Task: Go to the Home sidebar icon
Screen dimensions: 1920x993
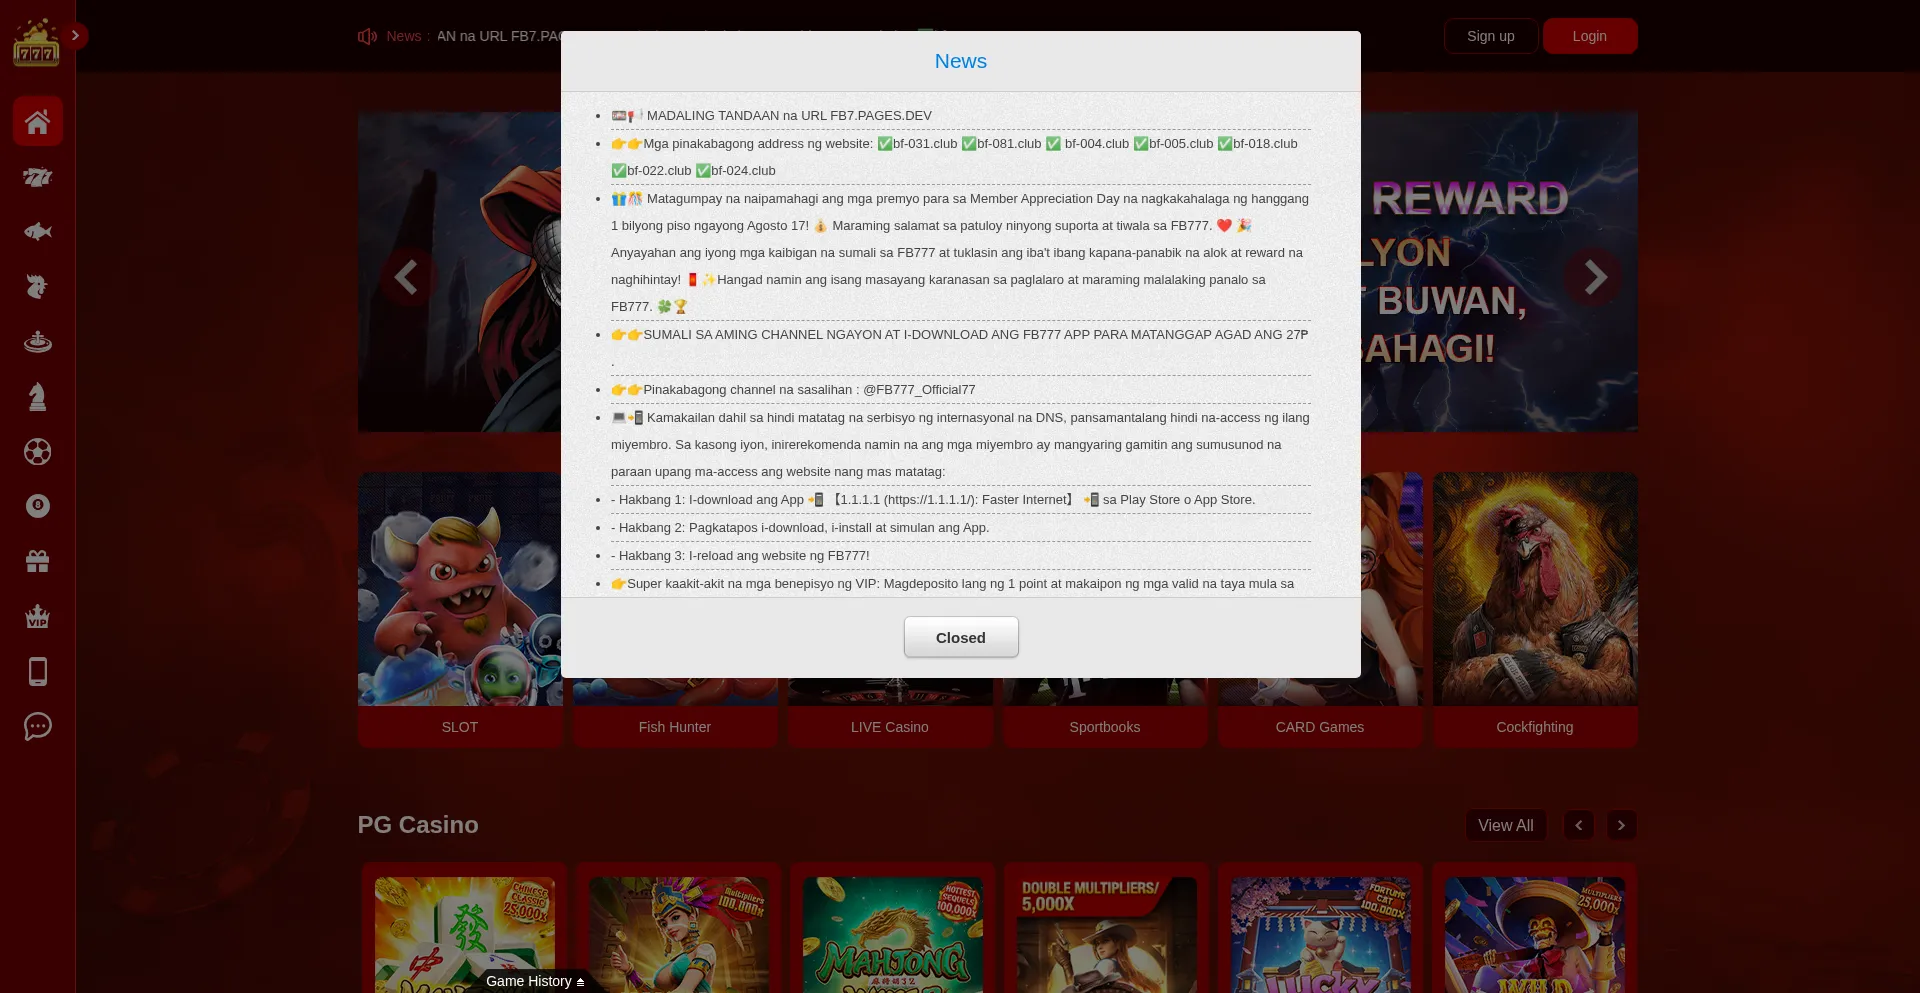Action: 38,121
